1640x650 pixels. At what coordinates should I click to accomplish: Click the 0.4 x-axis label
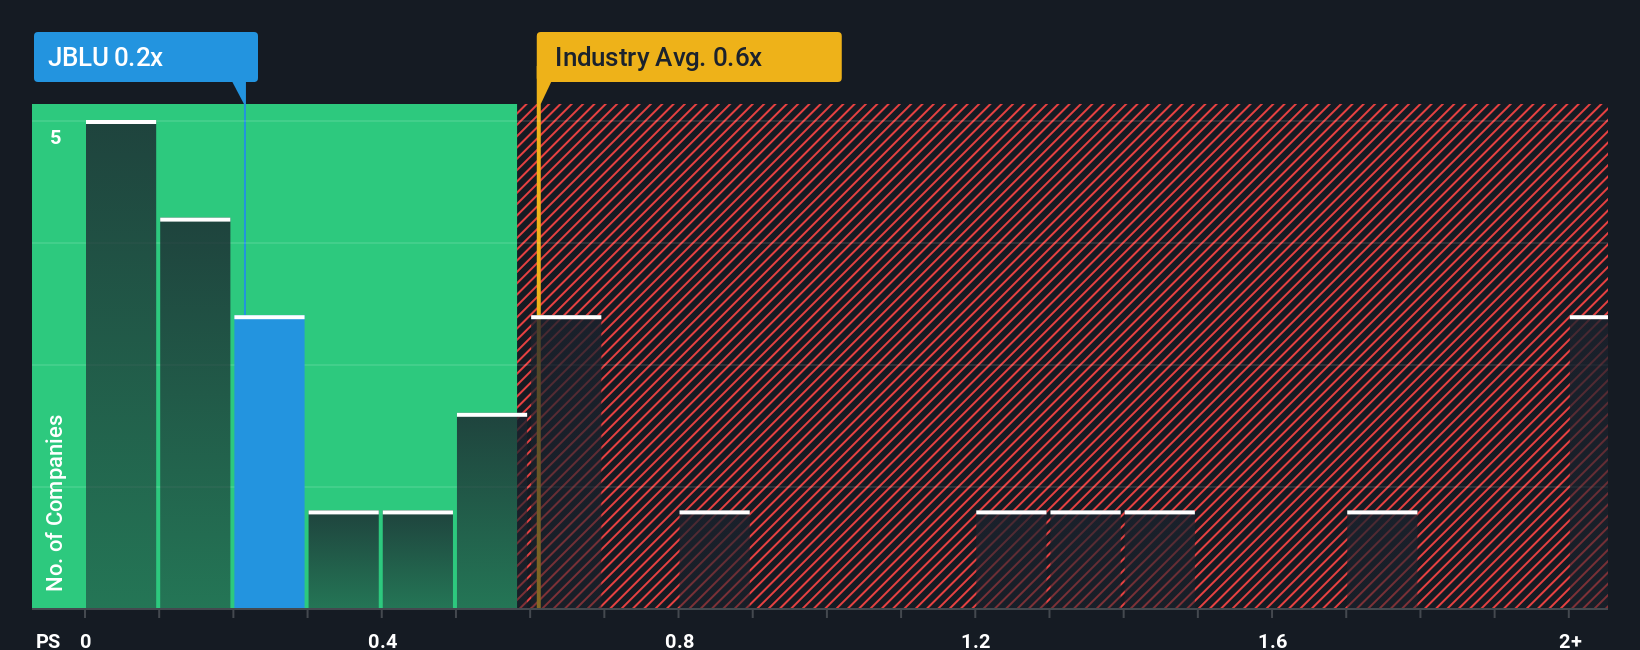coord(383,640)
